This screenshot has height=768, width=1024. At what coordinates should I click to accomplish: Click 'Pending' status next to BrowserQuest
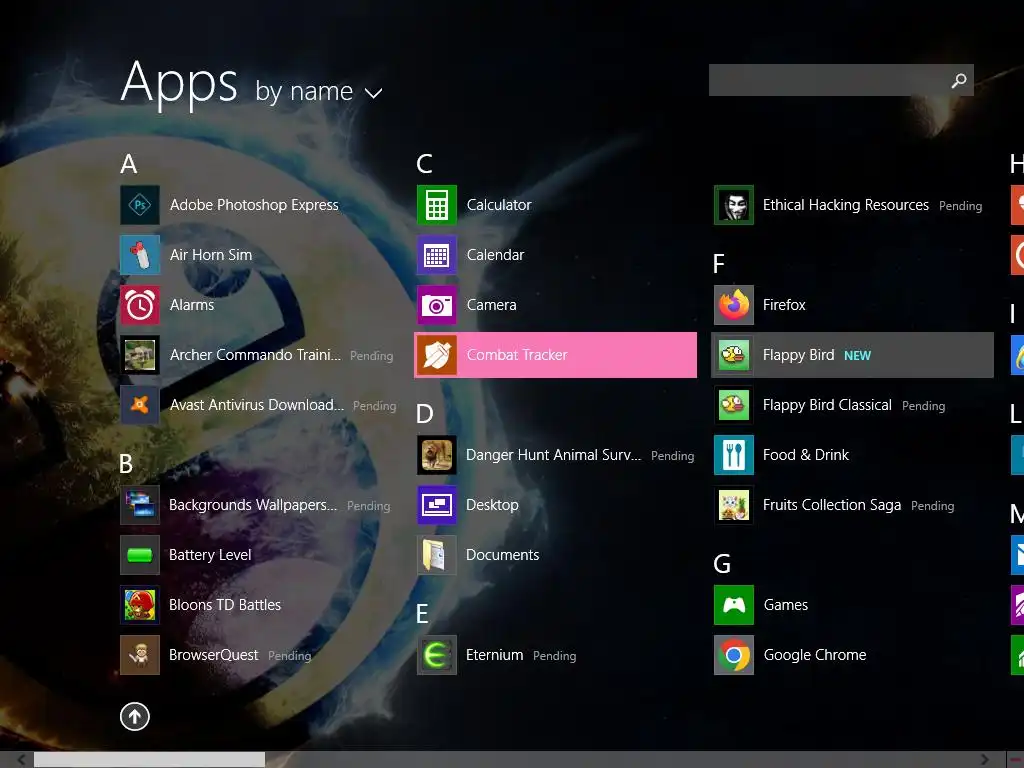tap(289, 656)
